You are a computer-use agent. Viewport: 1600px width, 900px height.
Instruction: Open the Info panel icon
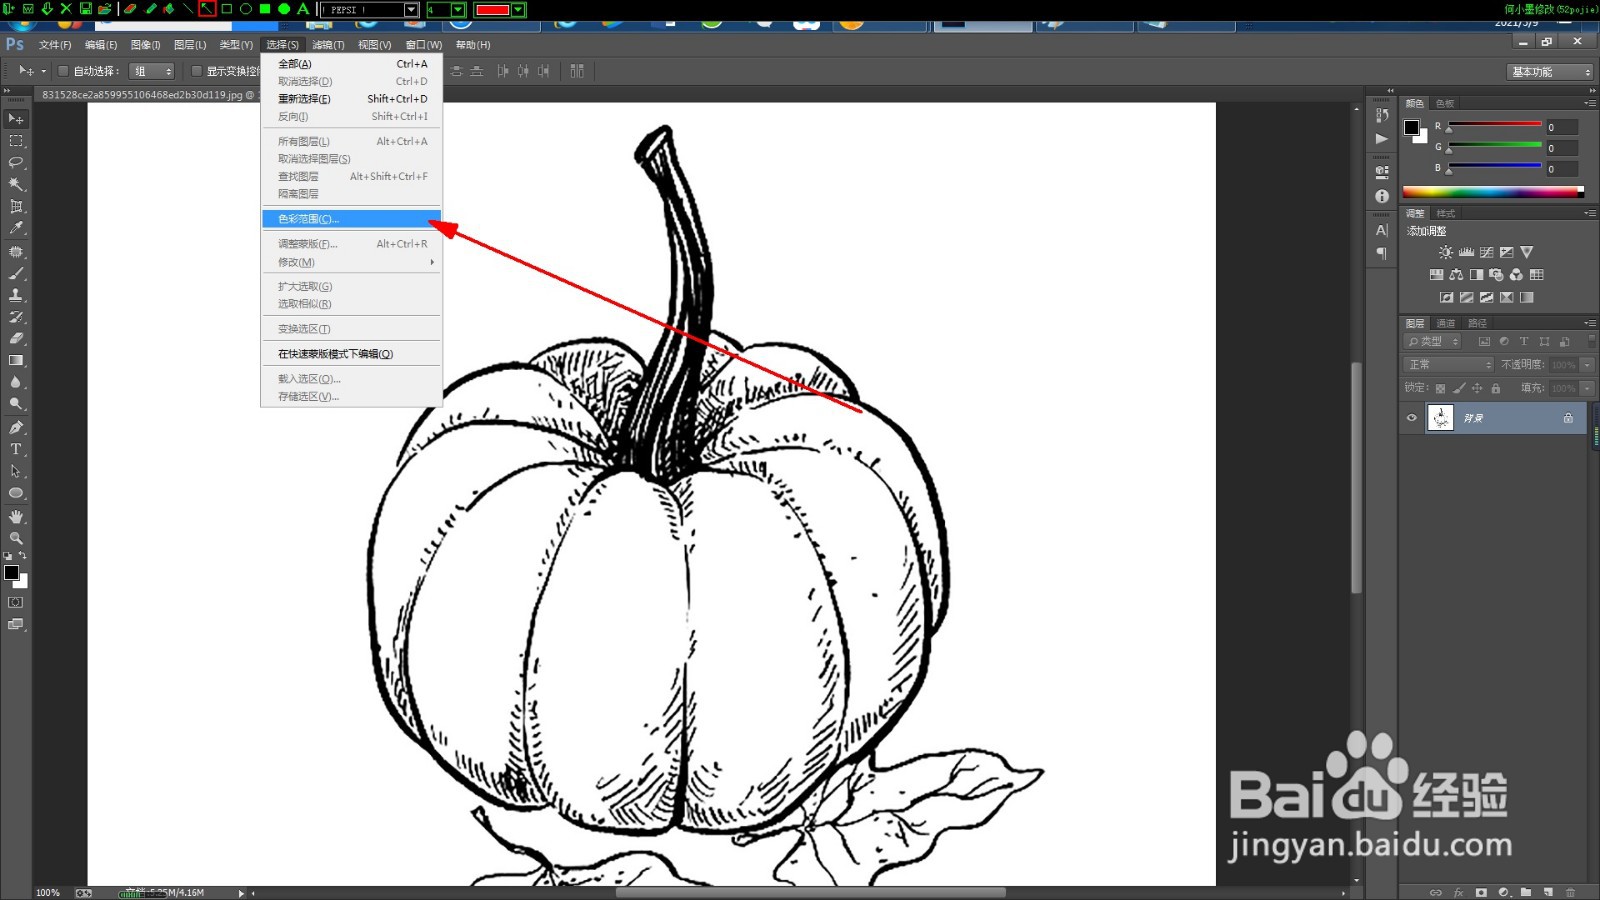[1382, 196]
